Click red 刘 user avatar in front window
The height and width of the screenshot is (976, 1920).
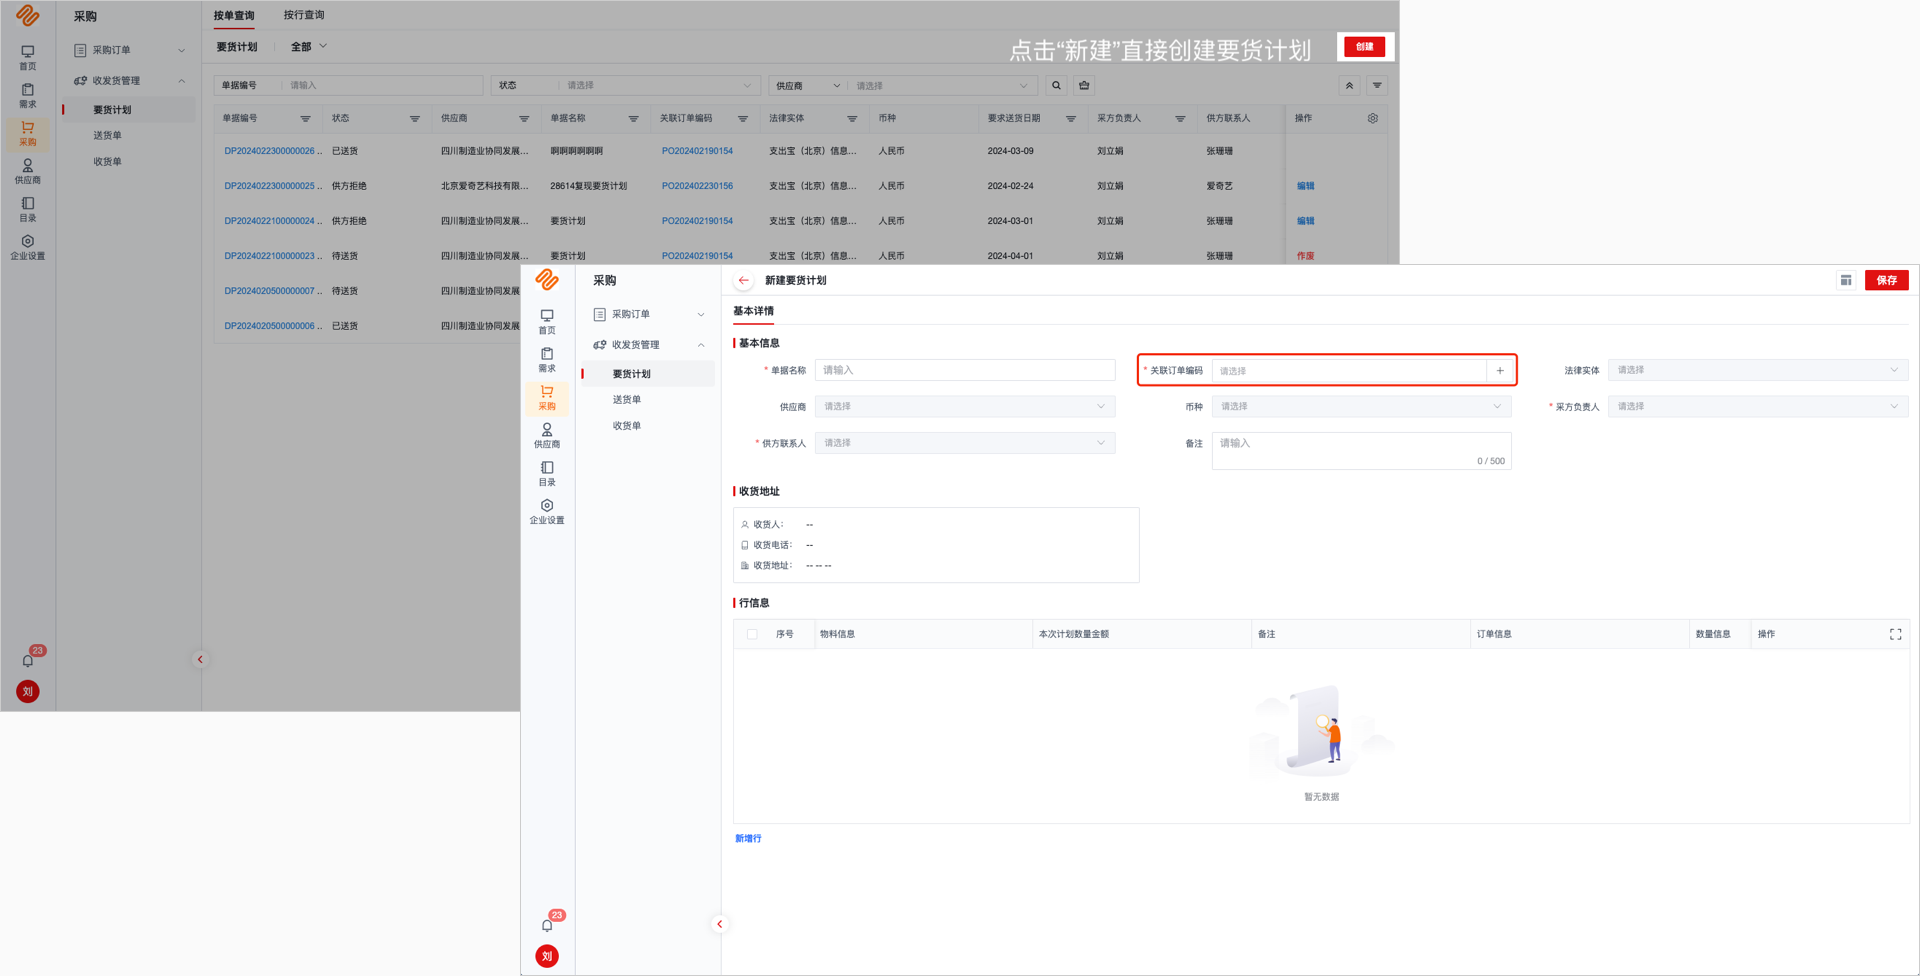(x=547, y=956)
